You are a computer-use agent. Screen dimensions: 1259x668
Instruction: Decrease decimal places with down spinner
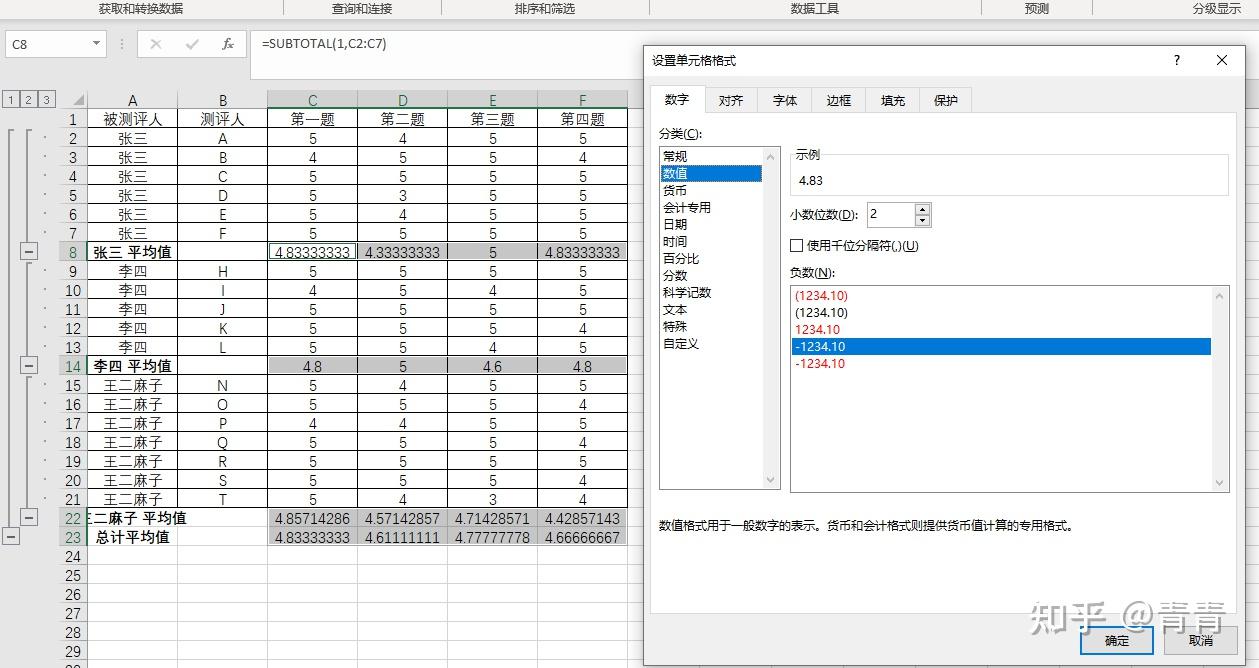[x=922, y=220]
